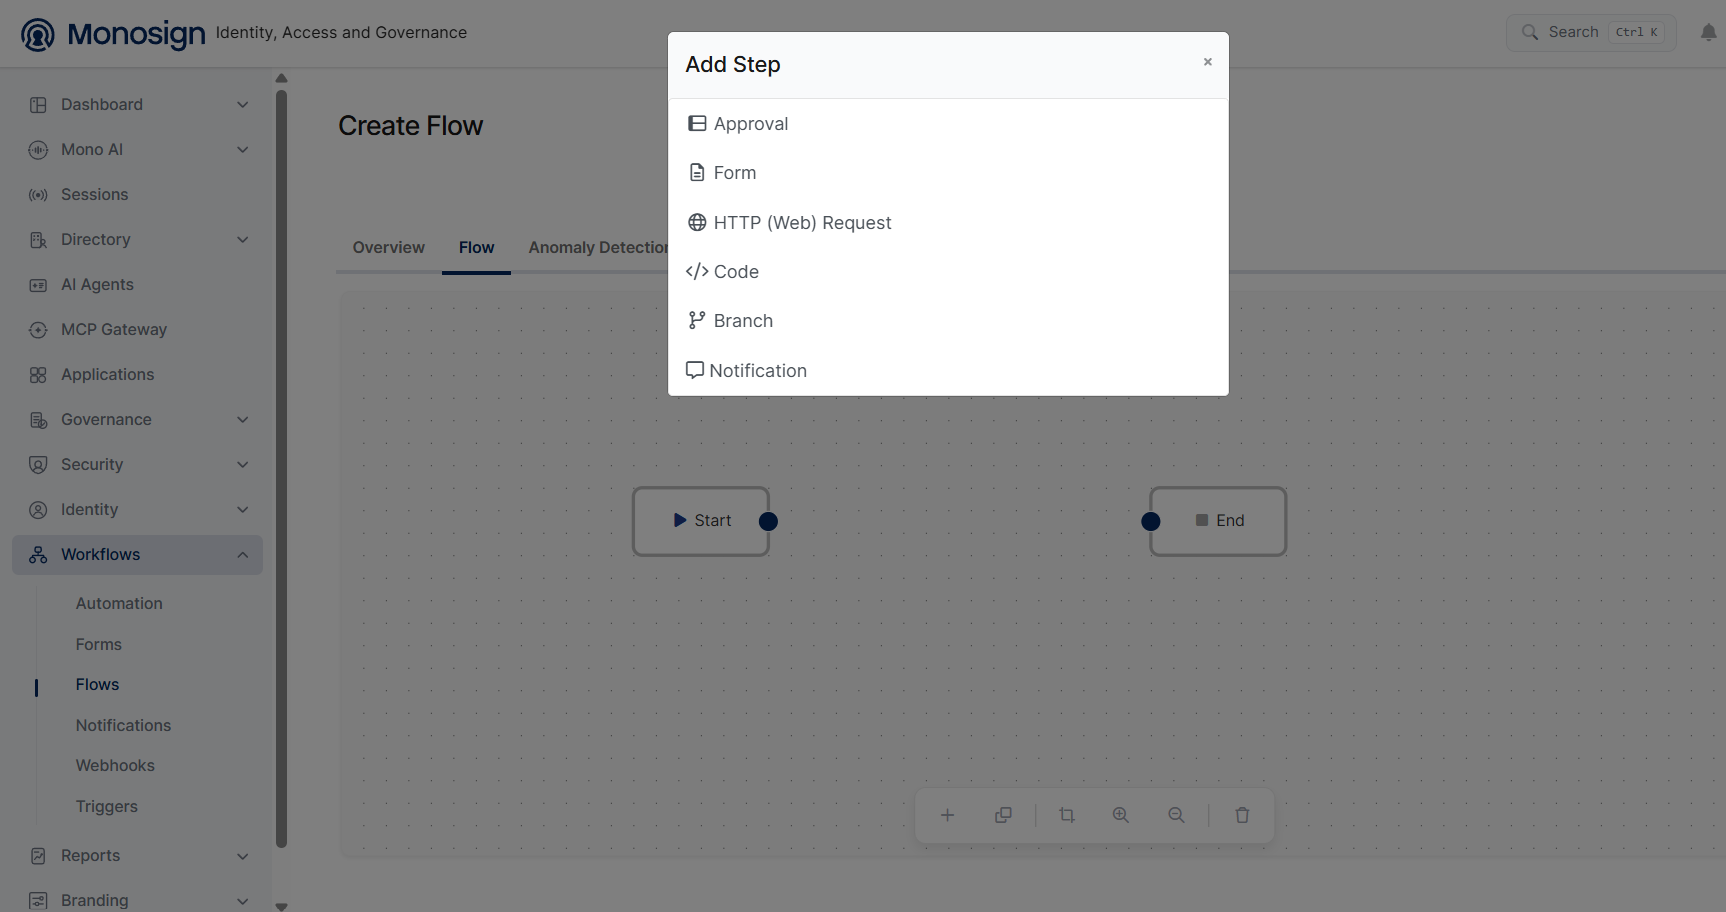
Task: Select the Approval step type
Action: (x=947, y=124)
